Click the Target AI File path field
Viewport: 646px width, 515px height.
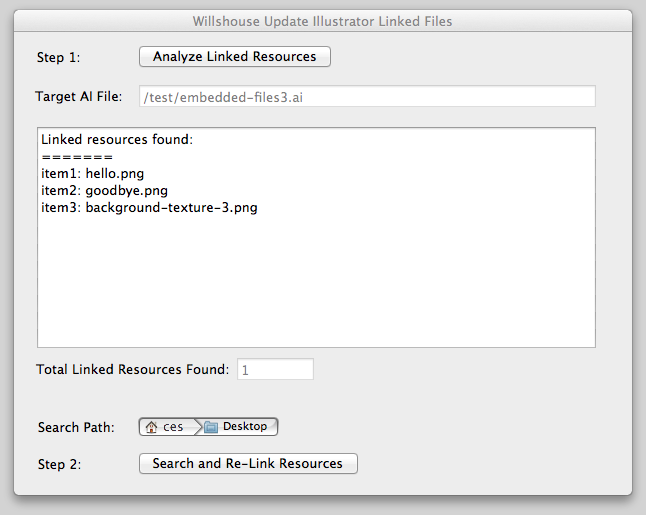coord(367,96)
